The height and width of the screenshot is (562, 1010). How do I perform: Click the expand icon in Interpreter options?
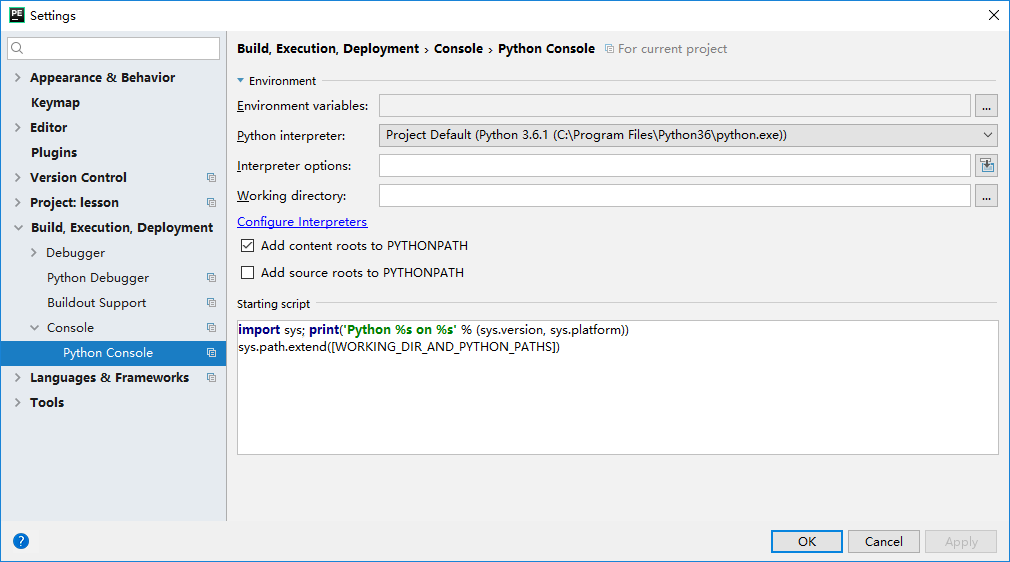tap(987, 166)
